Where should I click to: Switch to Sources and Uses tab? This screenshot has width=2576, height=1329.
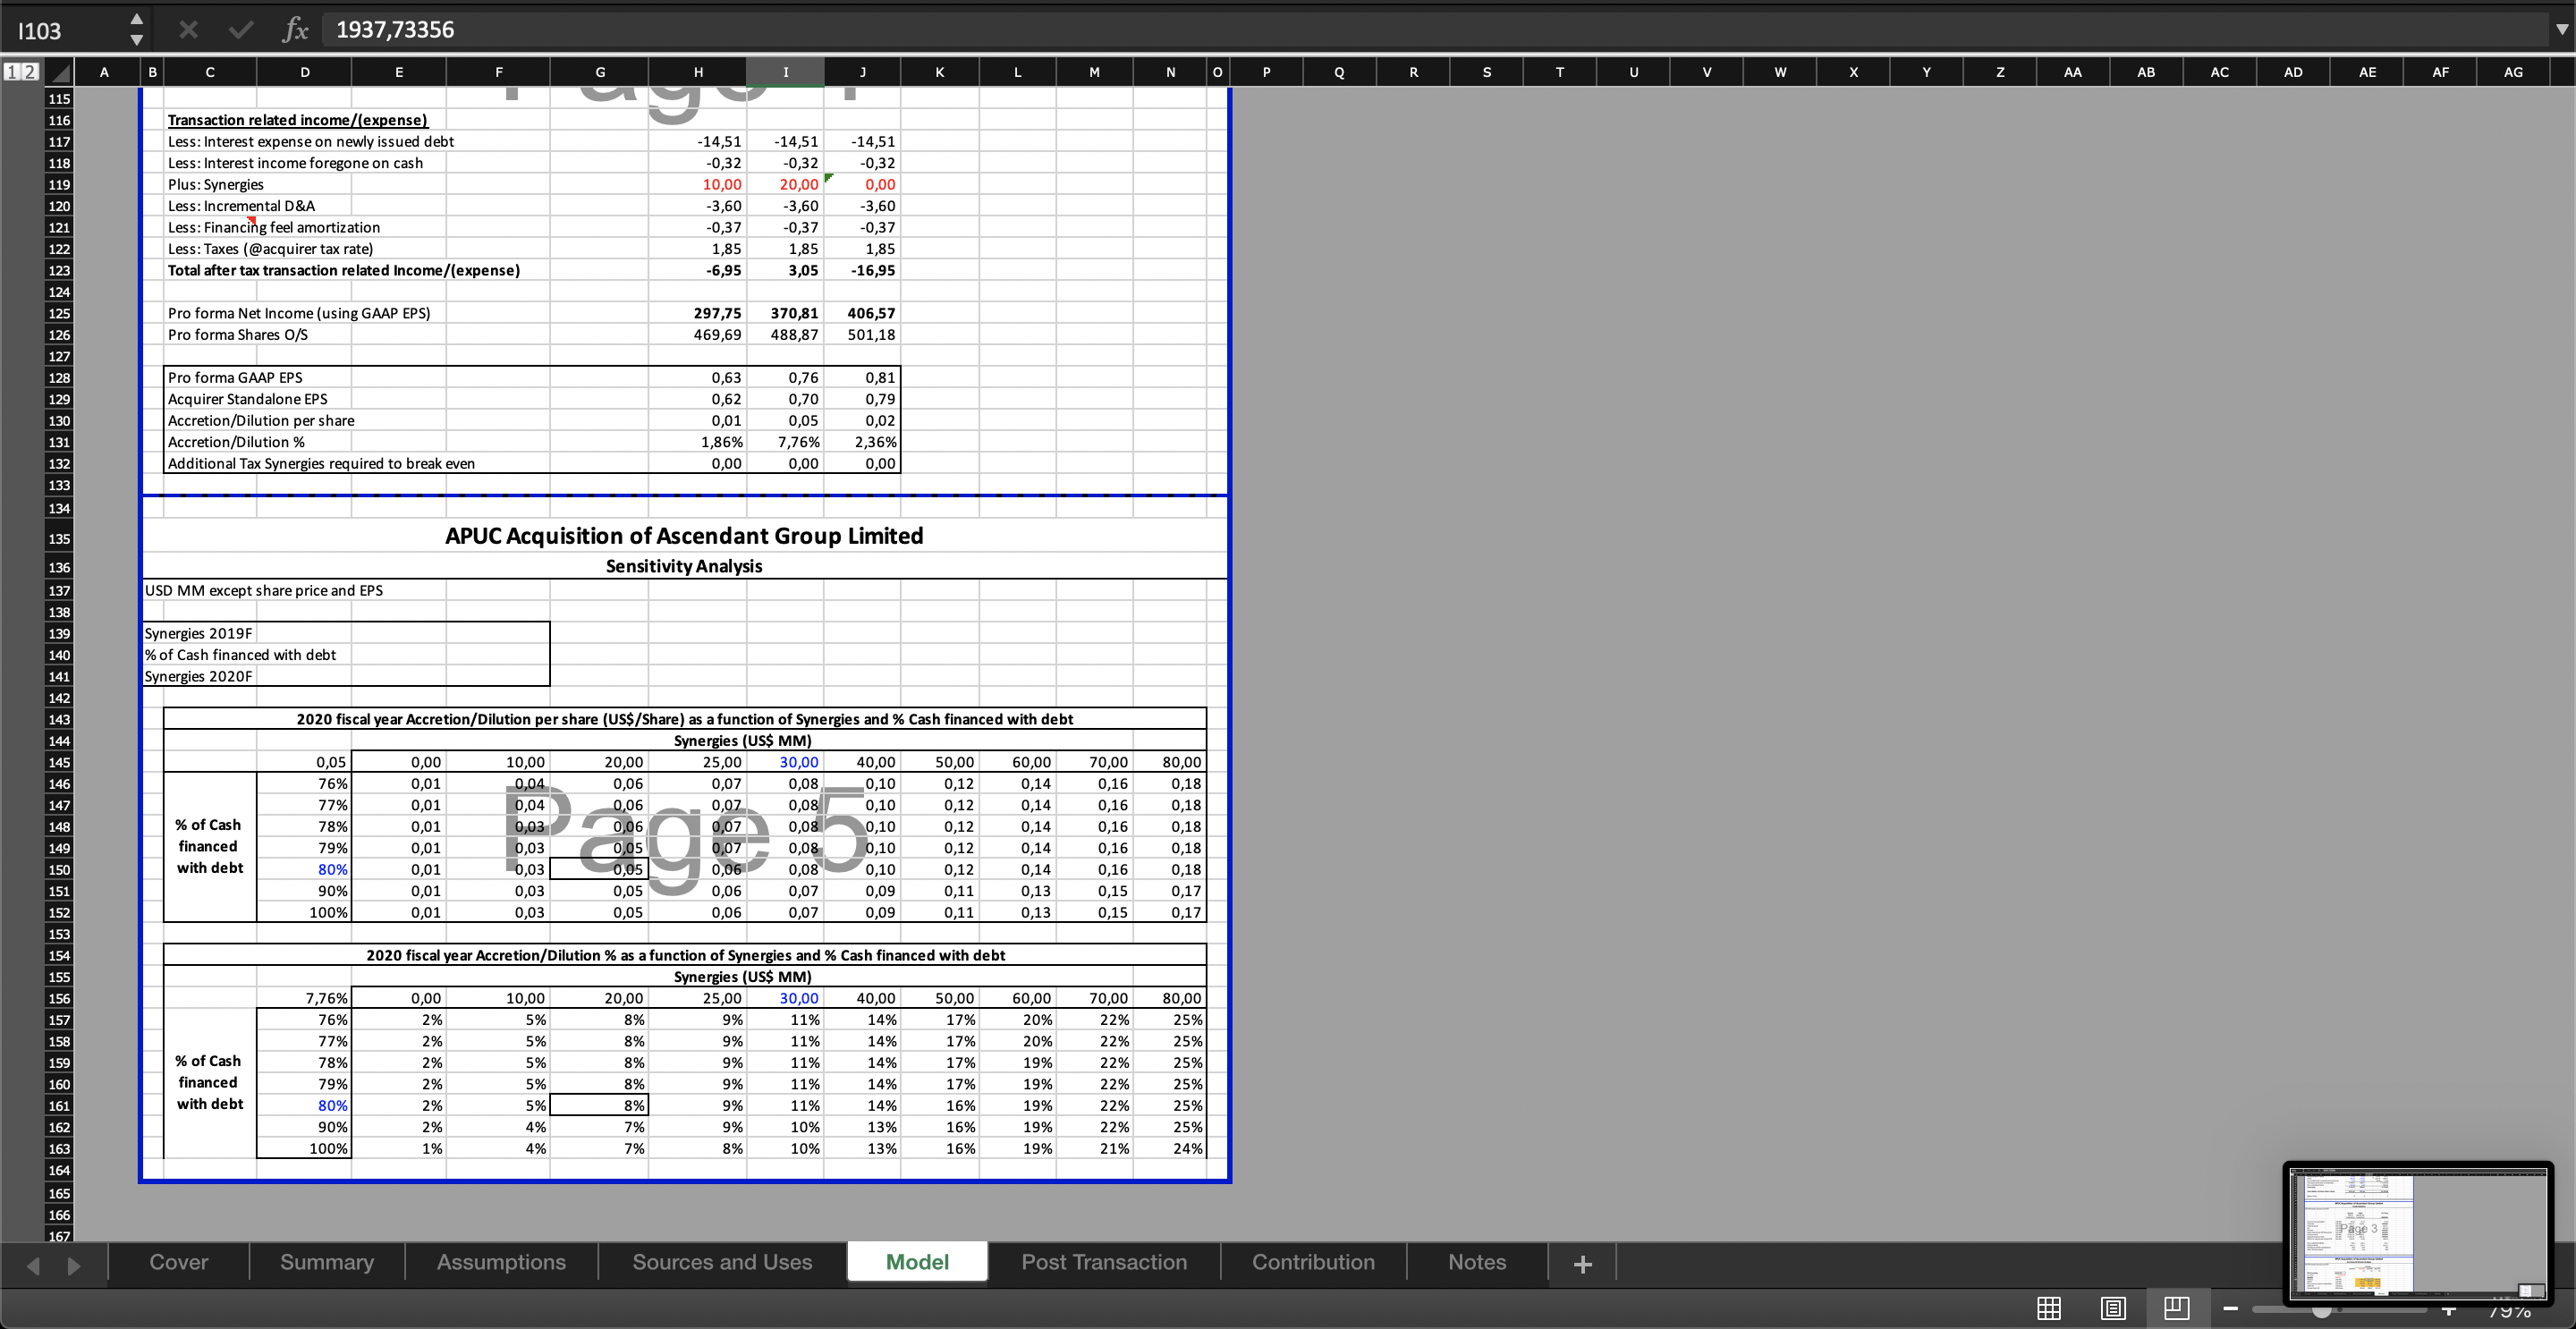pos(722,1262)
